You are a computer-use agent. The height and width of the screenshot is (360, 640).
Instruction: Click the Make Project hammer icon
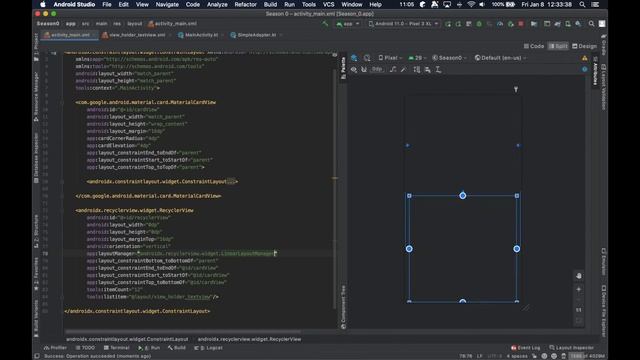tap(325, 24)
